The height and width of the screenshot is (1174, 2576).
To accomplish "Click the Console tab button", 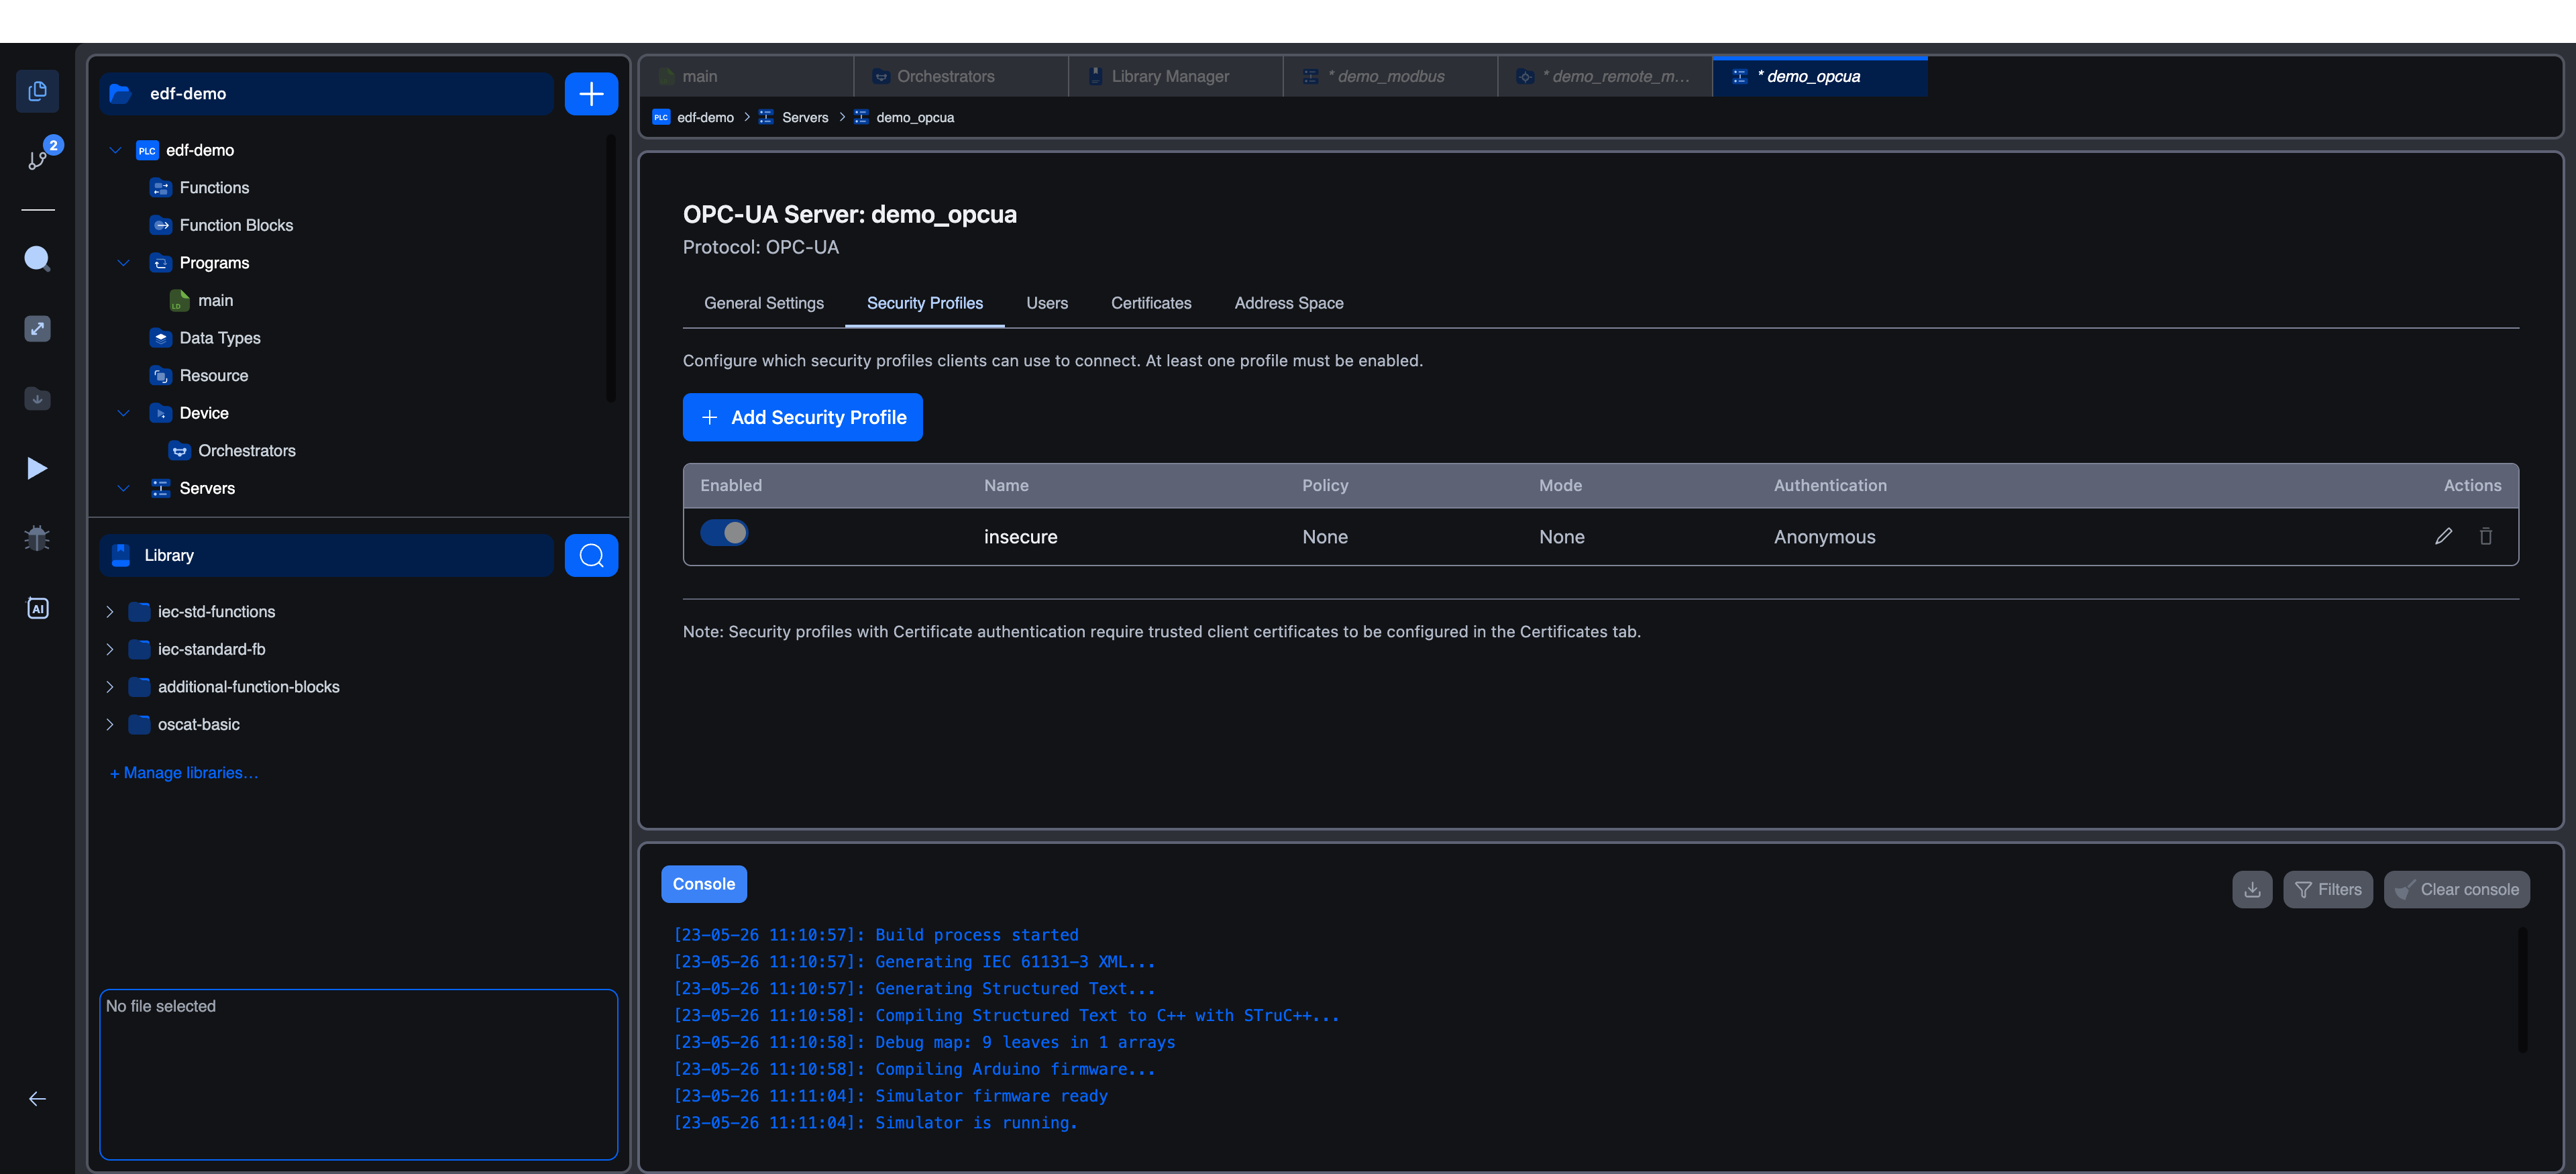I will tap(704, 884).
